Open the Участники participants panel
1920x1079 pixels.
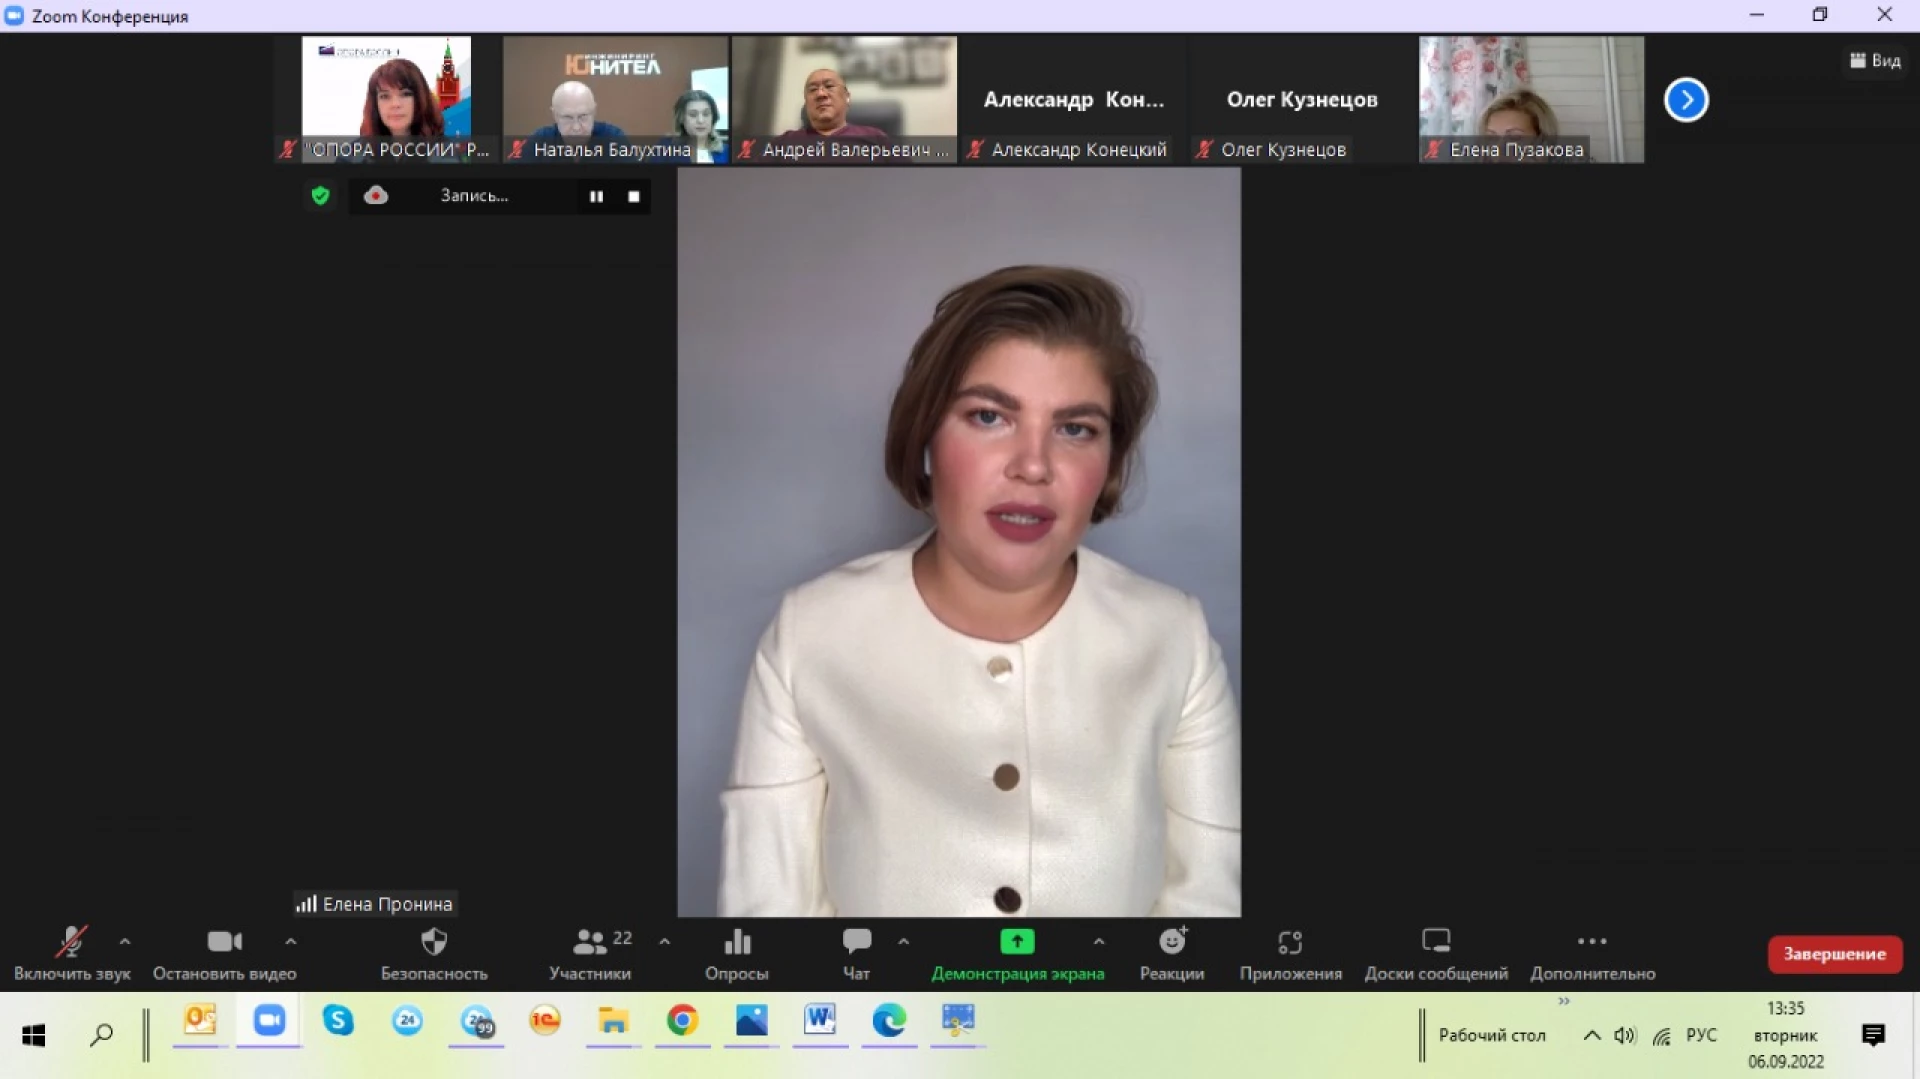tap(590, 954)
